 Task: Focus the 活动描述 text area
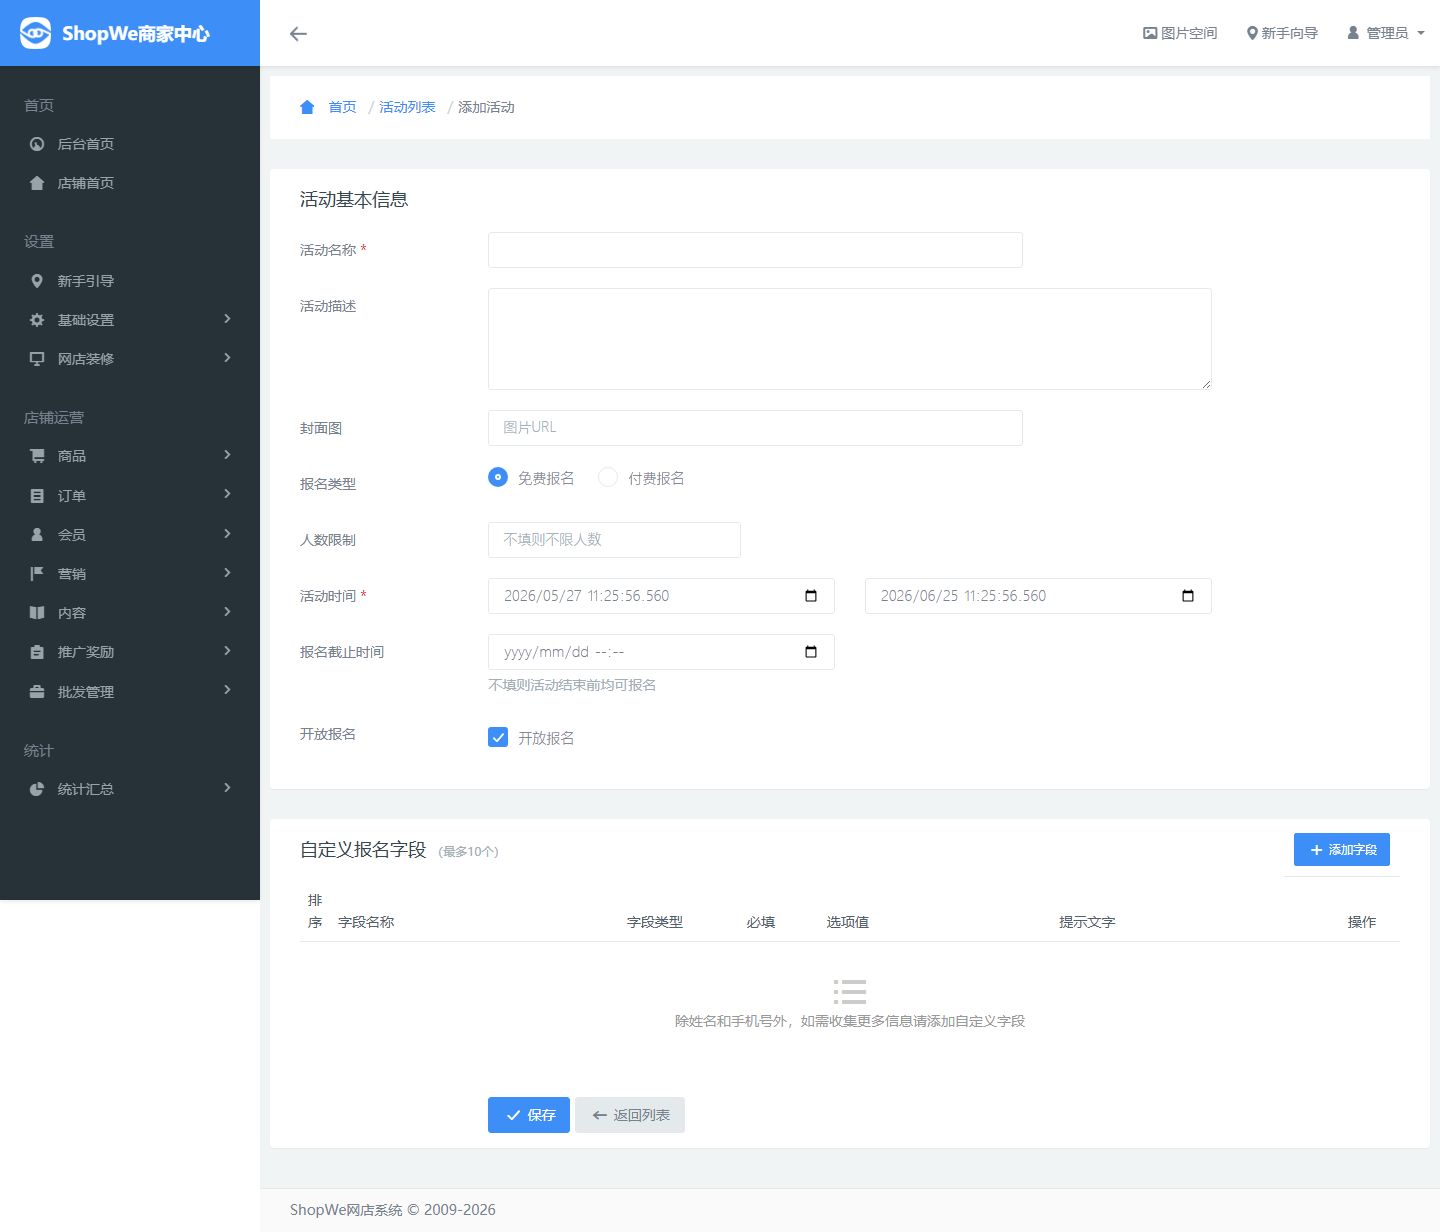click(850, 339)
